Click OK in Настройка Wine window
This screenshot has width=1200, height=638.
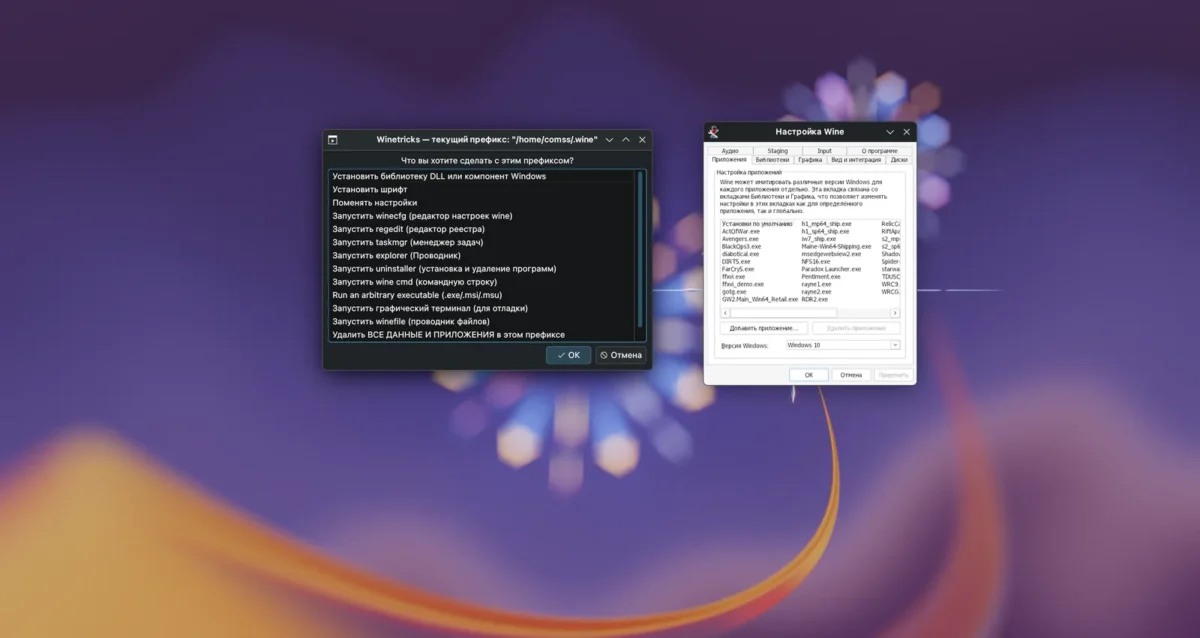pyautogui.click(x=808, y=375)
